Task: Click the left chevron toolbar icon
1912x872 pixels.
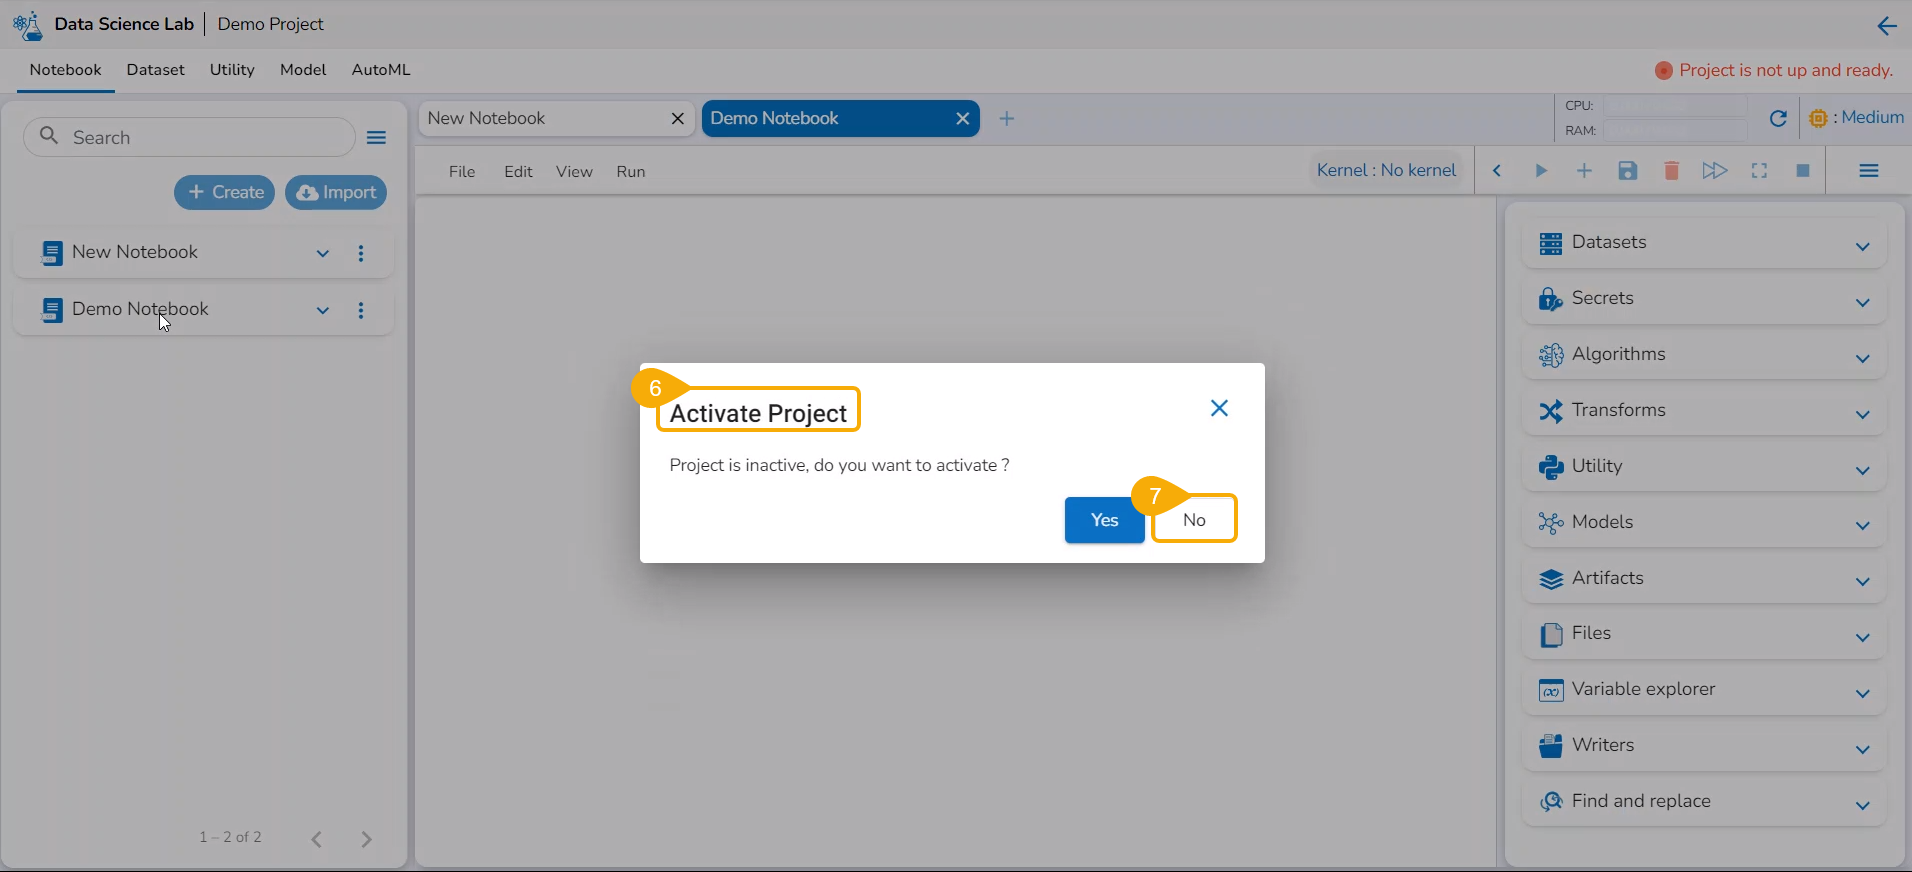Action: 1497,171
